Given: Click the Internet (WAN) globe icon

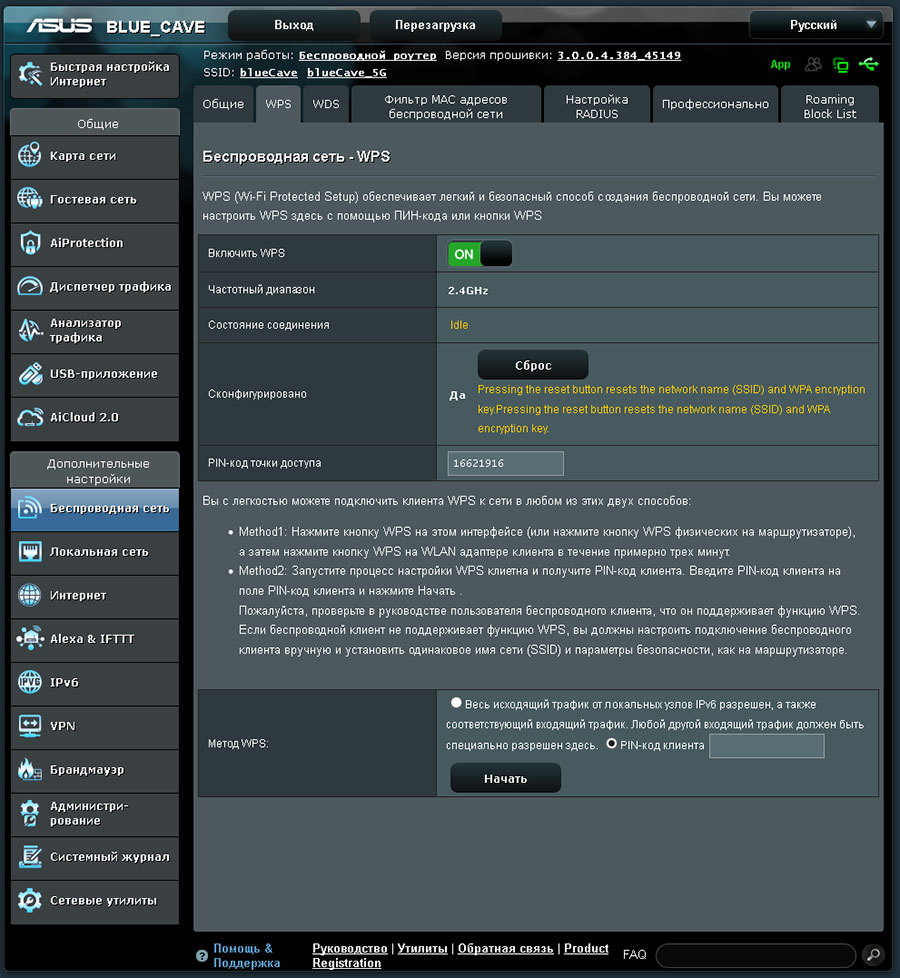Looking at the screenshot, I should coord(29,595).
